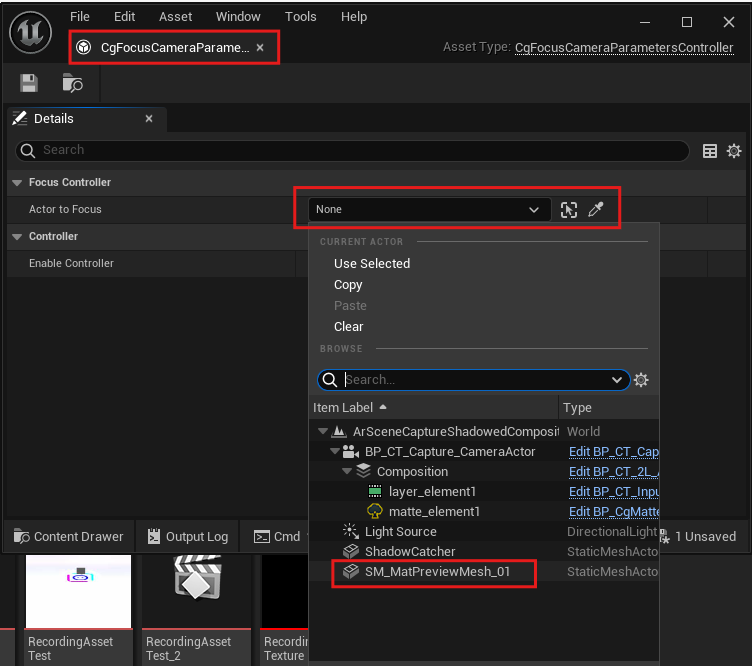Open the Details panel settings gear

pyautogui.click(x=734, y=151)
